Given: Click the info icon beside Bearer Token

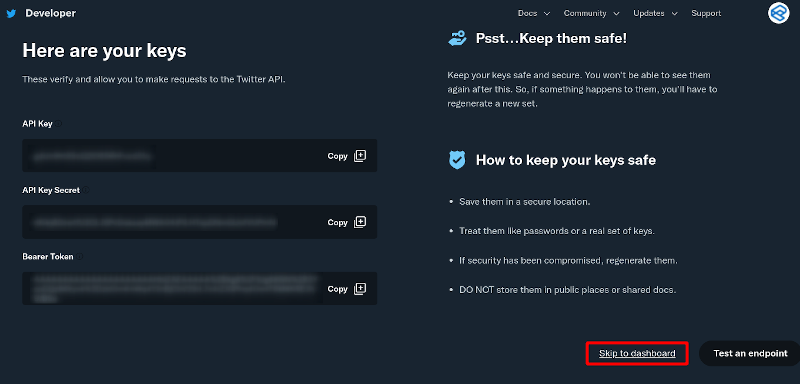Looking at the screenshot, I should tap(80, 257).
